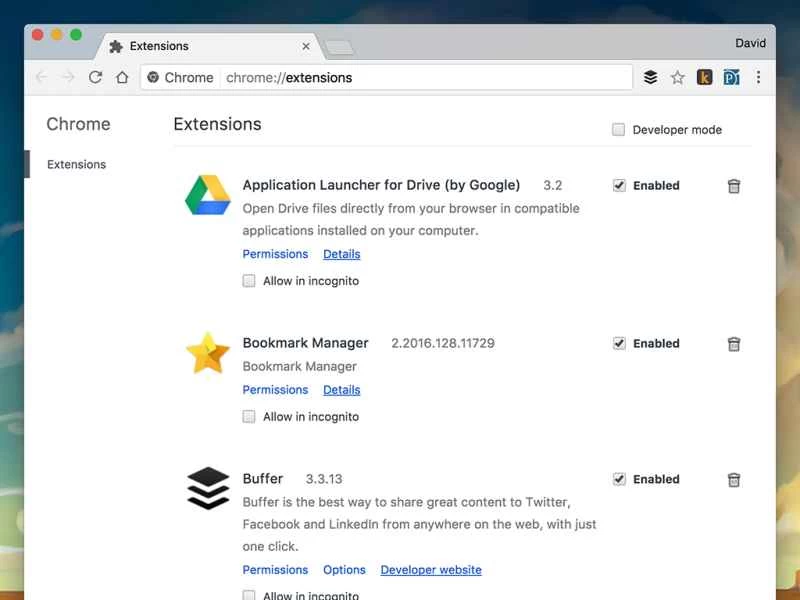Switch to the Extensions tab

tap(168, 46)
